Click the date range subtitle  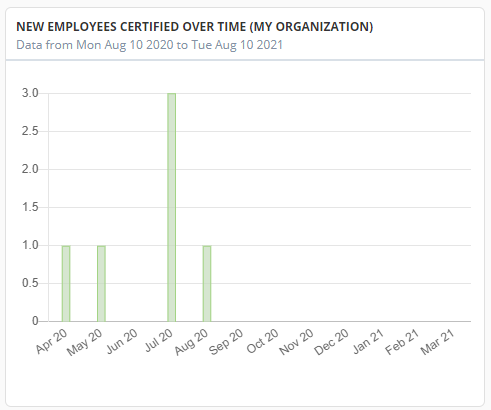pos(149,45)
